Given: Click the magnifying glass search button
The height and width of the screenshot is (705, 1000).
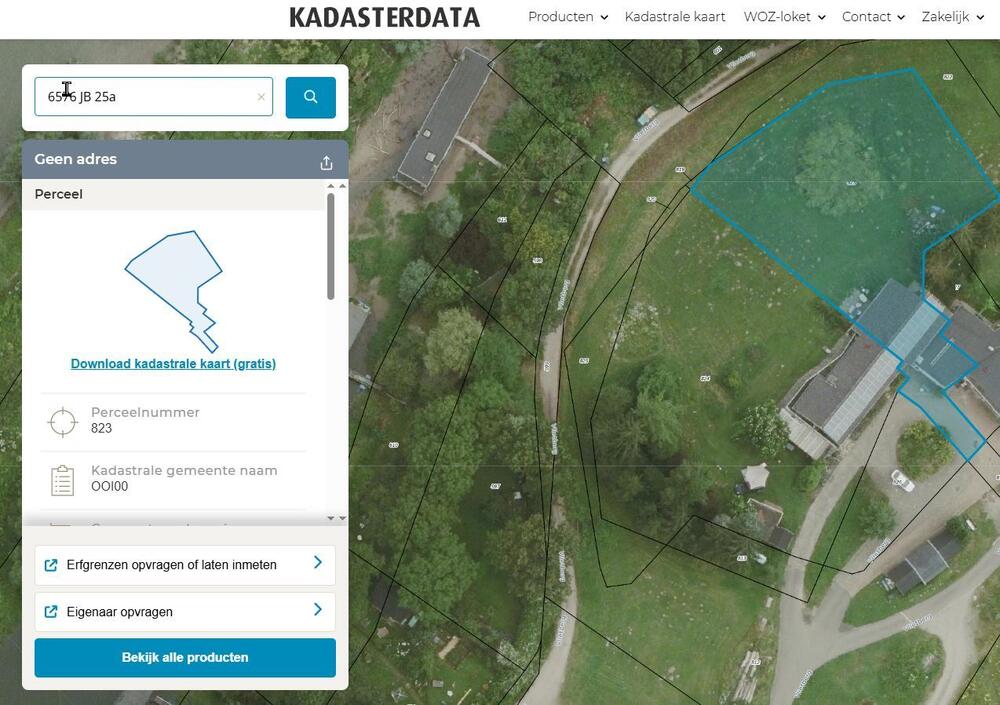Looking at the screenshot, I should coord(310,97).
